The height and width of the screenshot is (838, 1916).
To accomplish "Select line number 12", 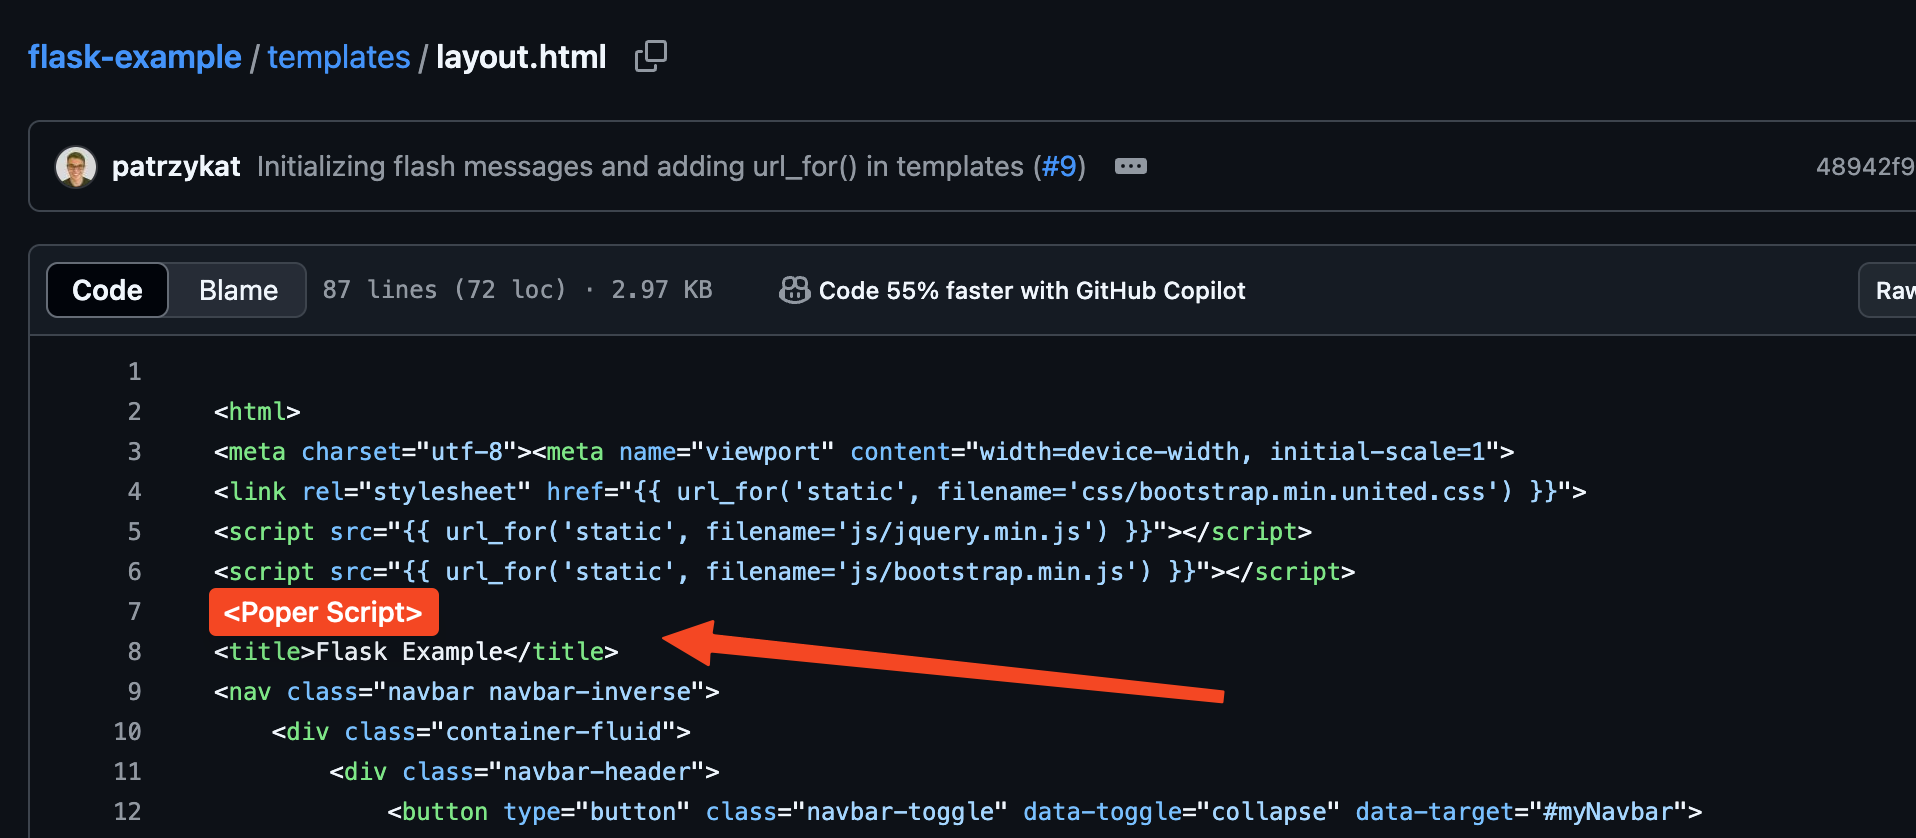I will coord(127,812).
